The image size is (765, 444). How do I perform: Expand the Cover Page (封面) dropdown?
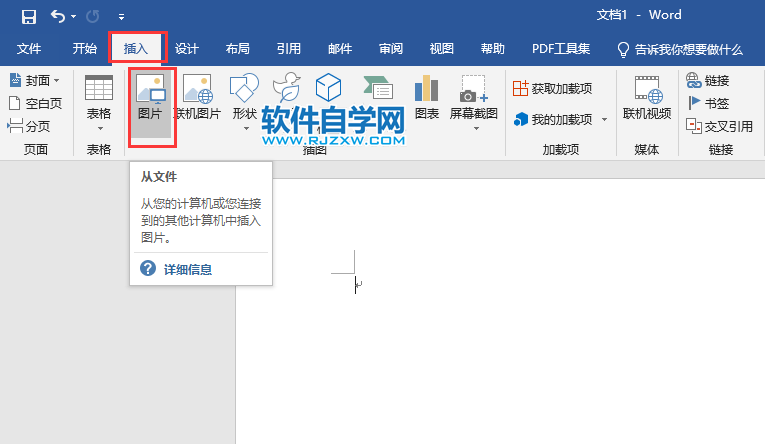[35, 80]
